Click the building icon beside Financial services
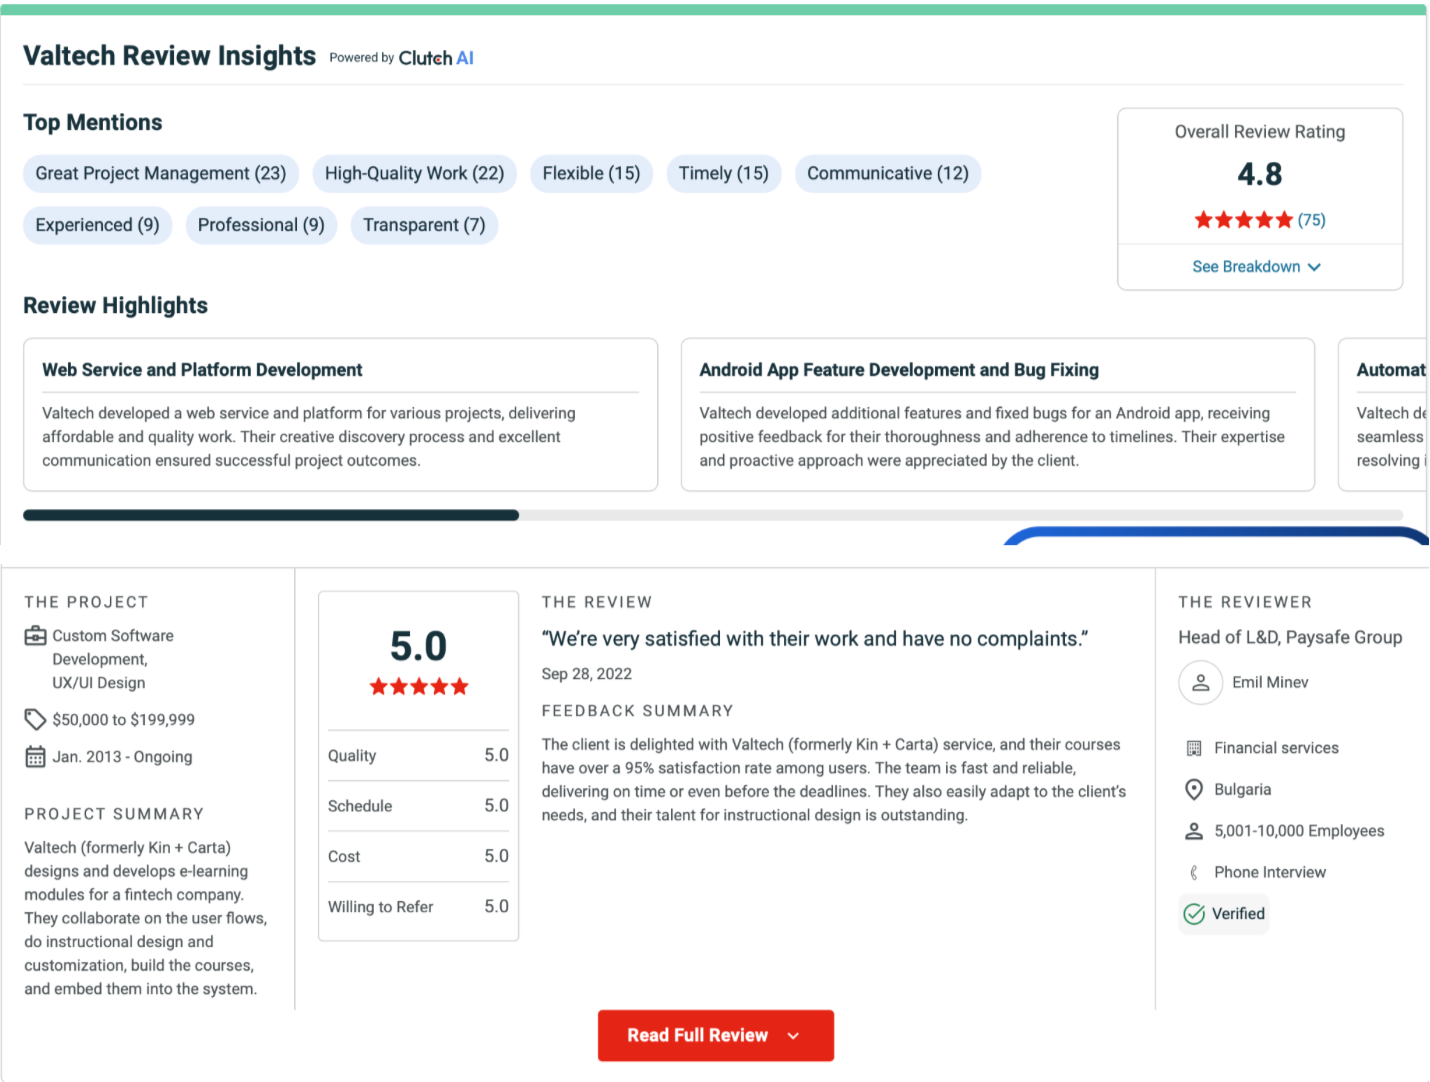Viewport: 1430px width, 1082px height. pyautogui.click(x=1194, y=748)
